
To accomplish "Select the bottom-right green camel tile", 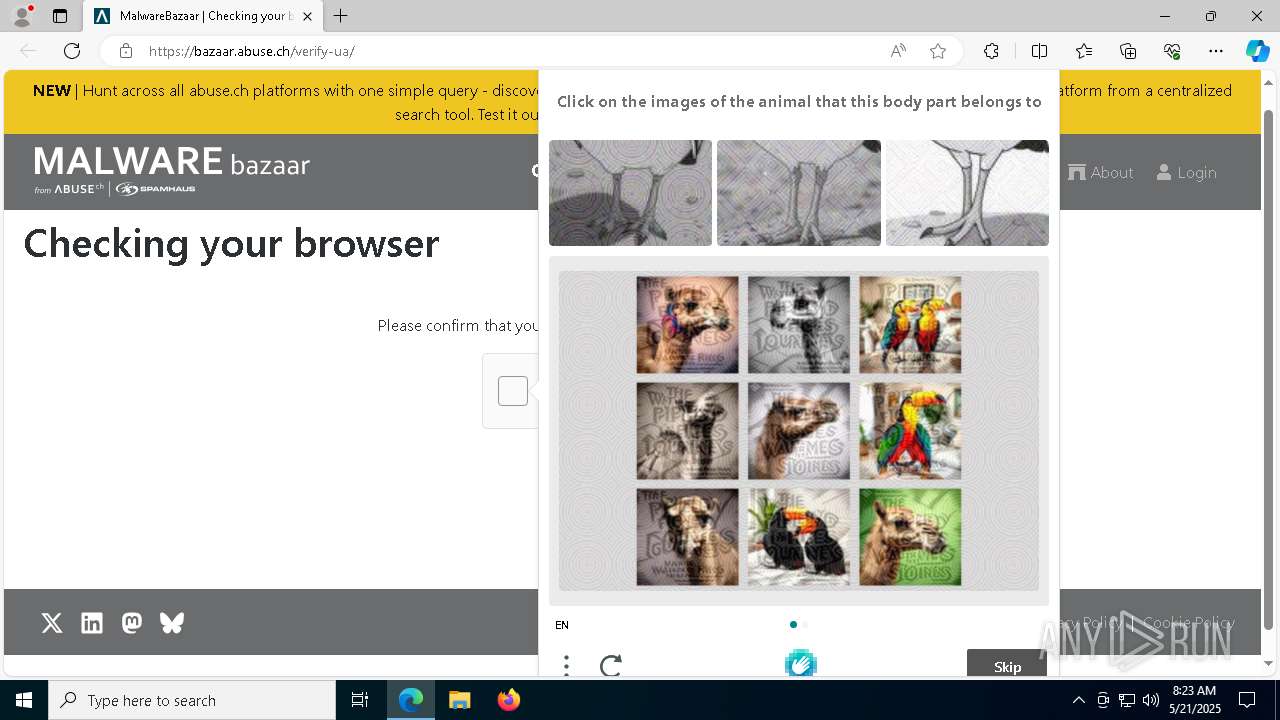I will [910, 537].
